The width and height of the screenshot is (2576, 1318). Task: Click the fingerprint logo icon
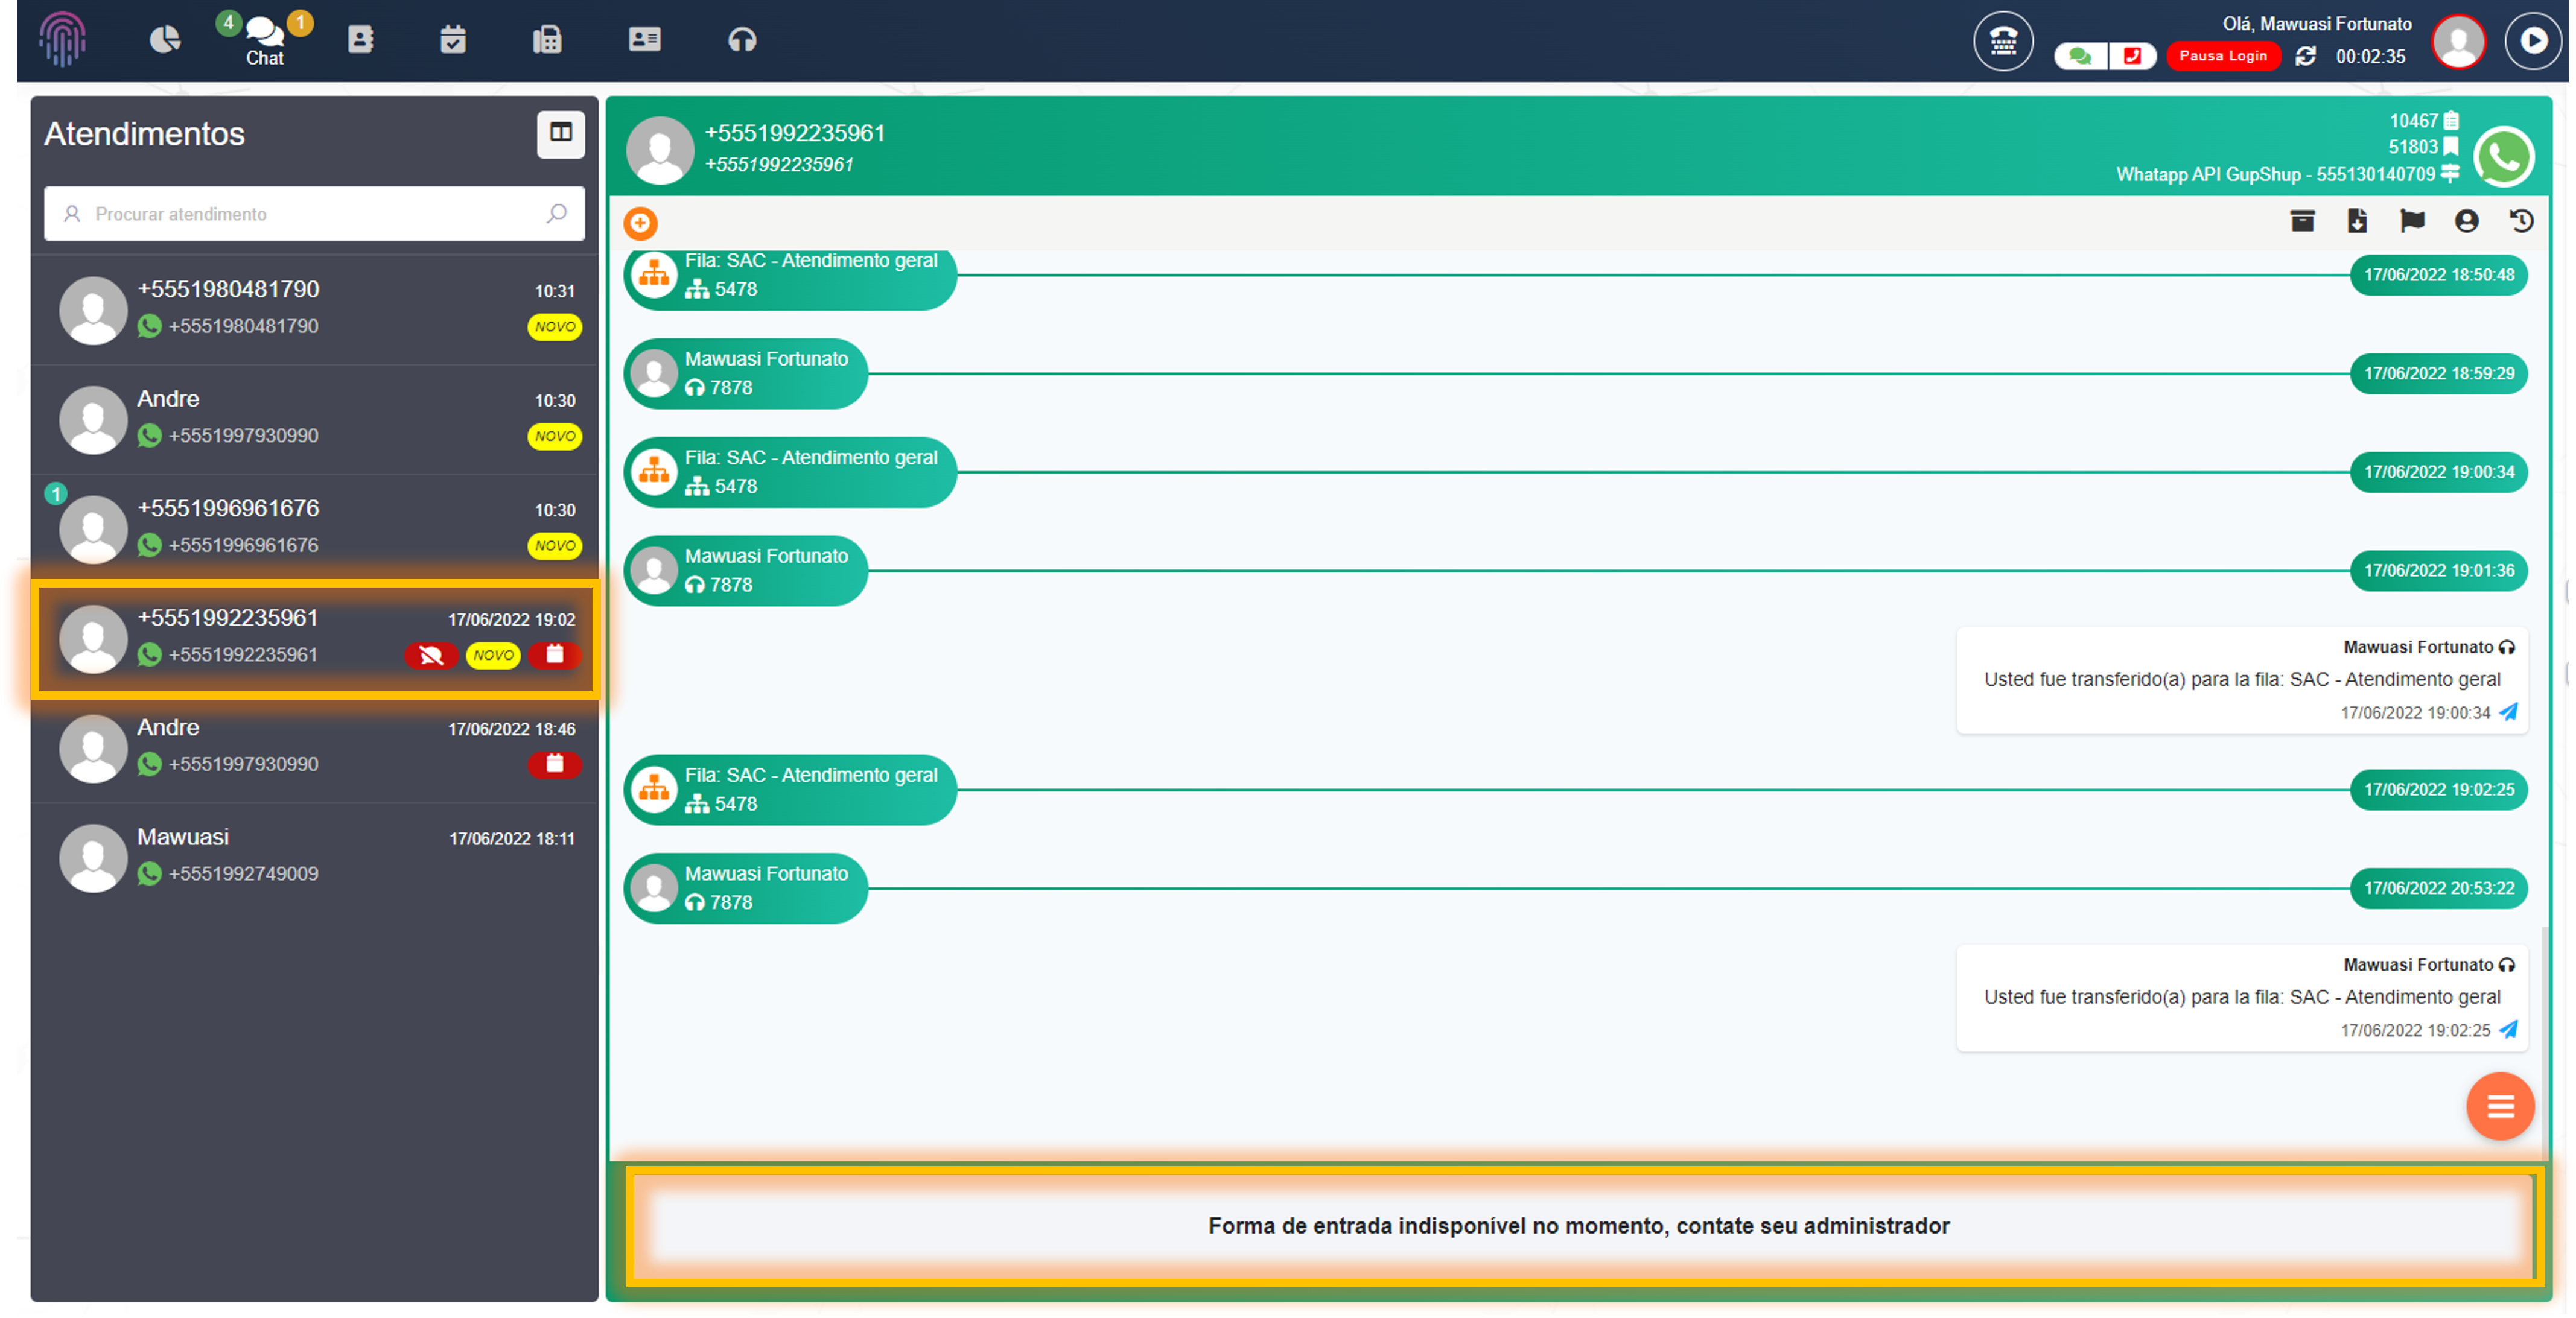62,40
